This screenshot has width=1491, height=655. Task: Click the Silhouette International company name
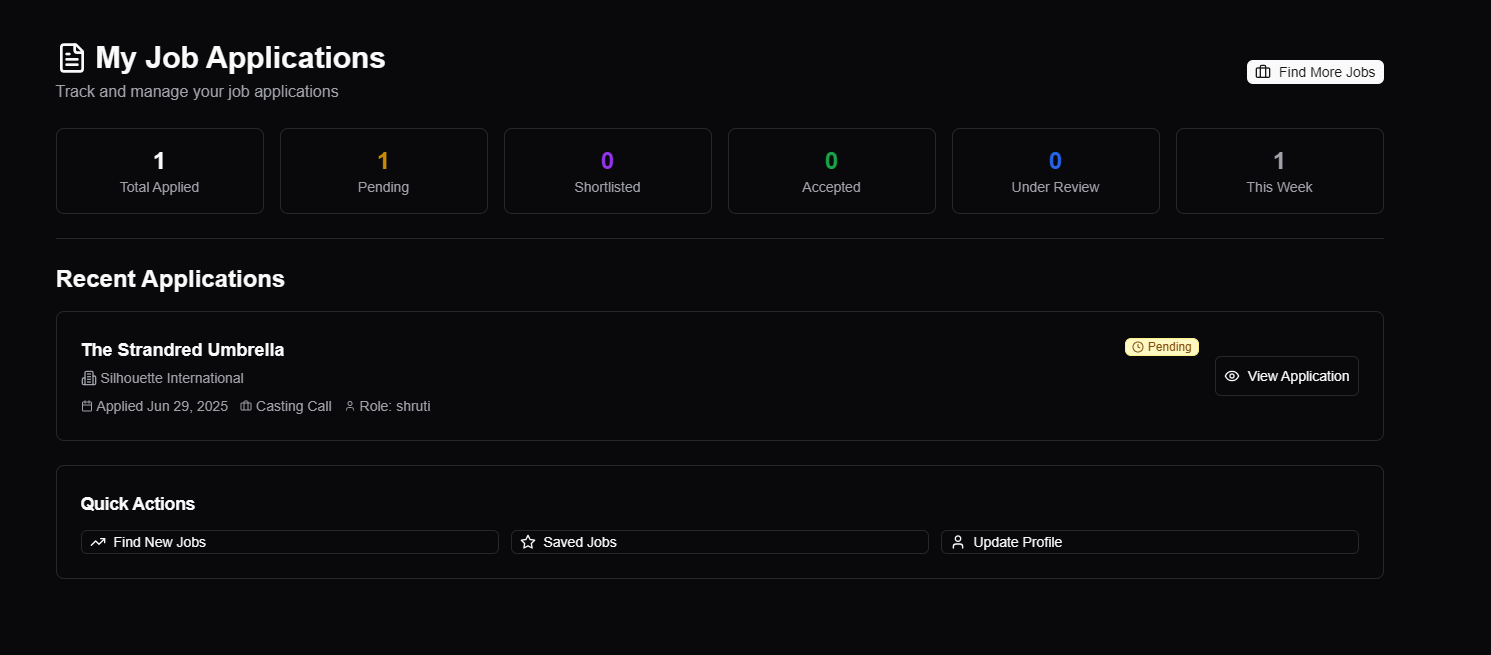(172, 378)
